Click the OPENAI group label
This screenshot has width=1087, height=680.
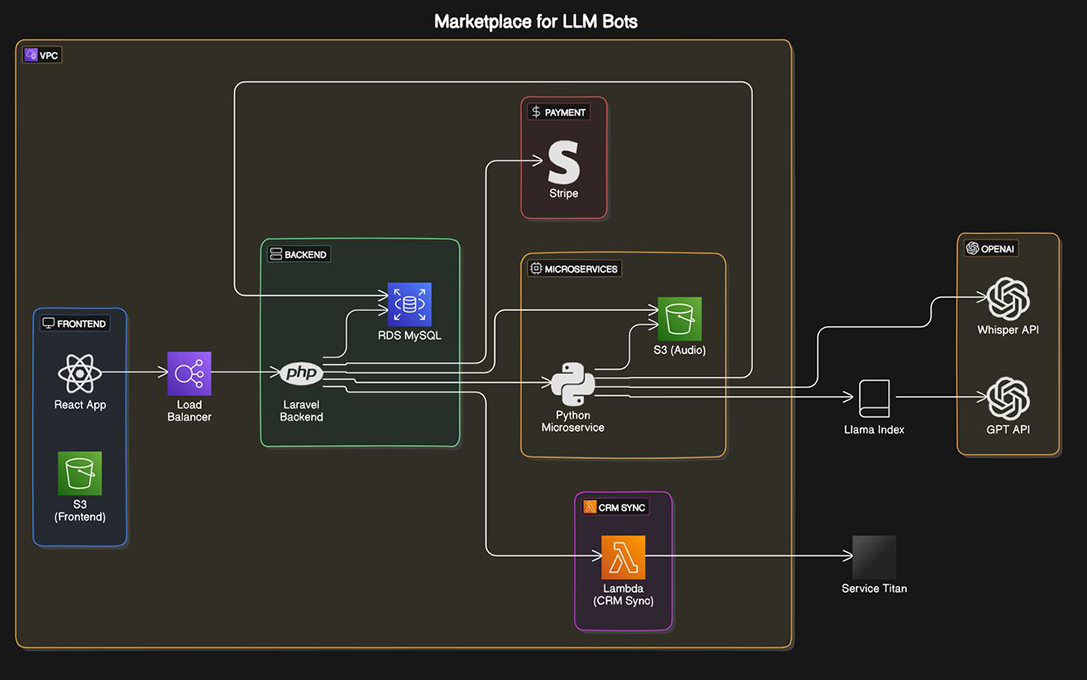click(992, 248)
